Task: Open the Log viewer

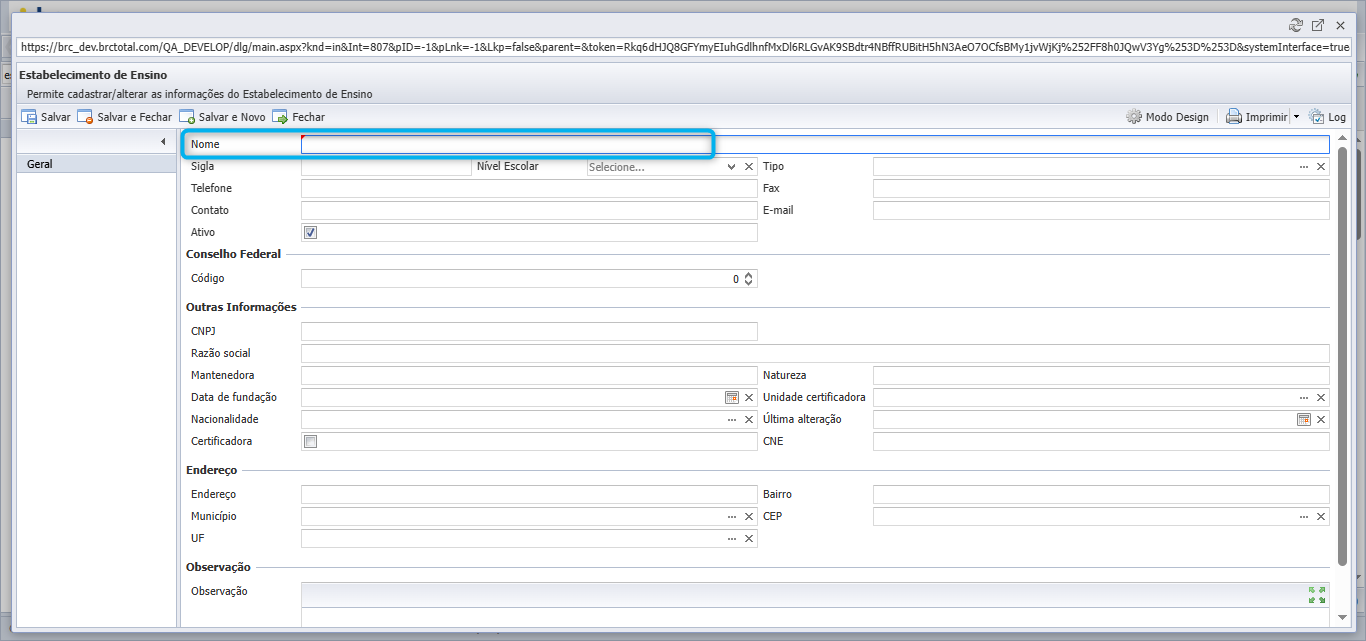Action: coord(1327,117)
